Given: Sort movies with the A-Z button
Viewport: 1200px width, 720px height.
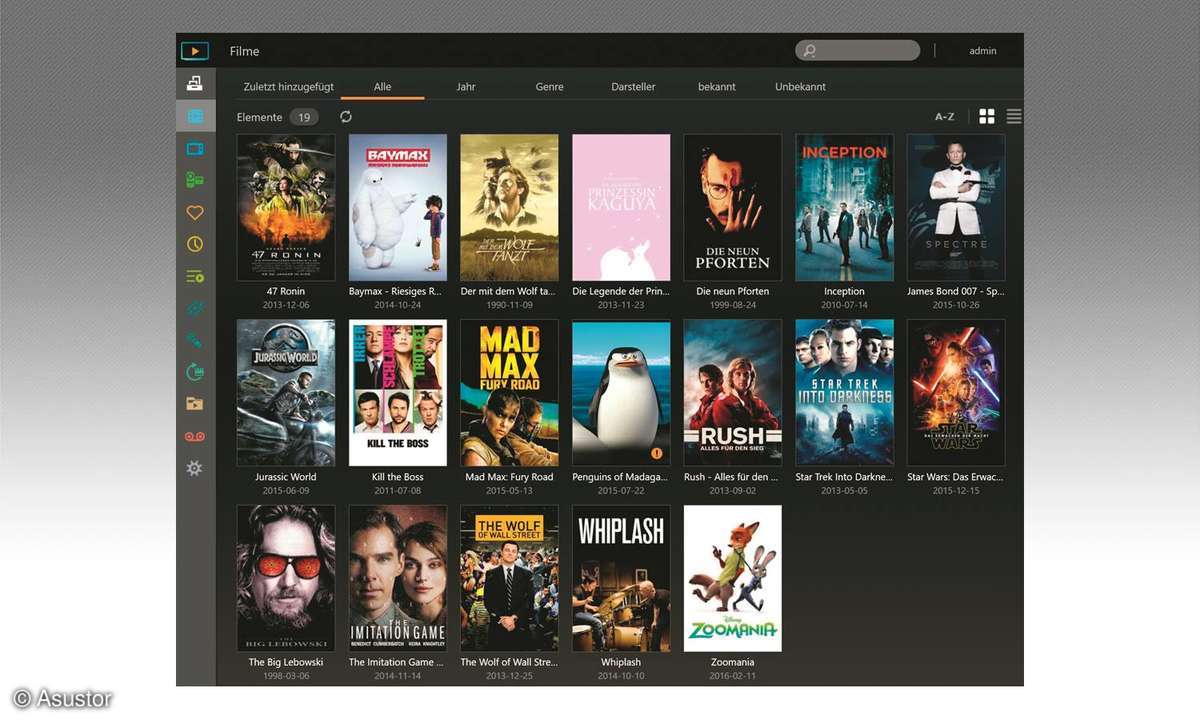Looking at the screenshot, I should (x=944, y=117).
